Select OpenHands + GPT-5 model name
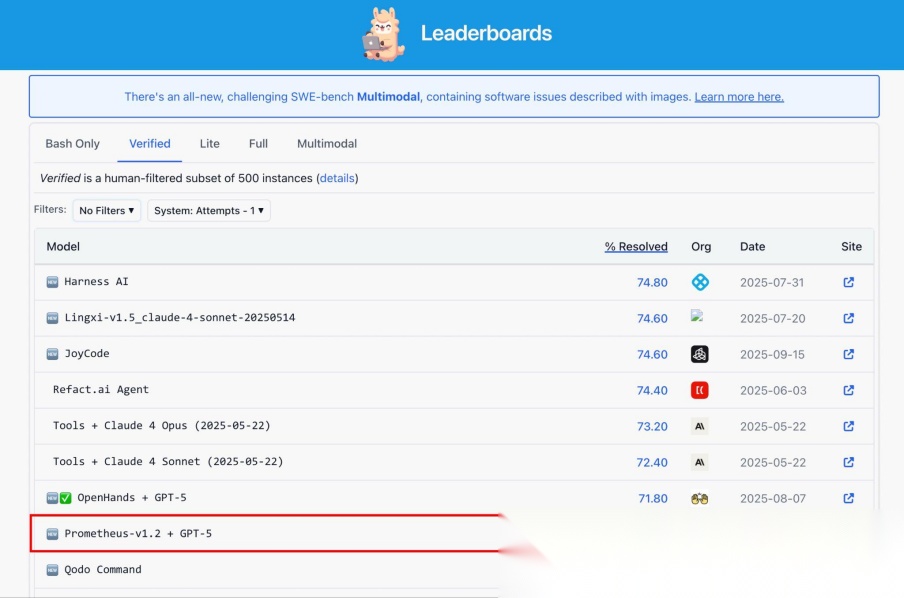 coord(132,498)
